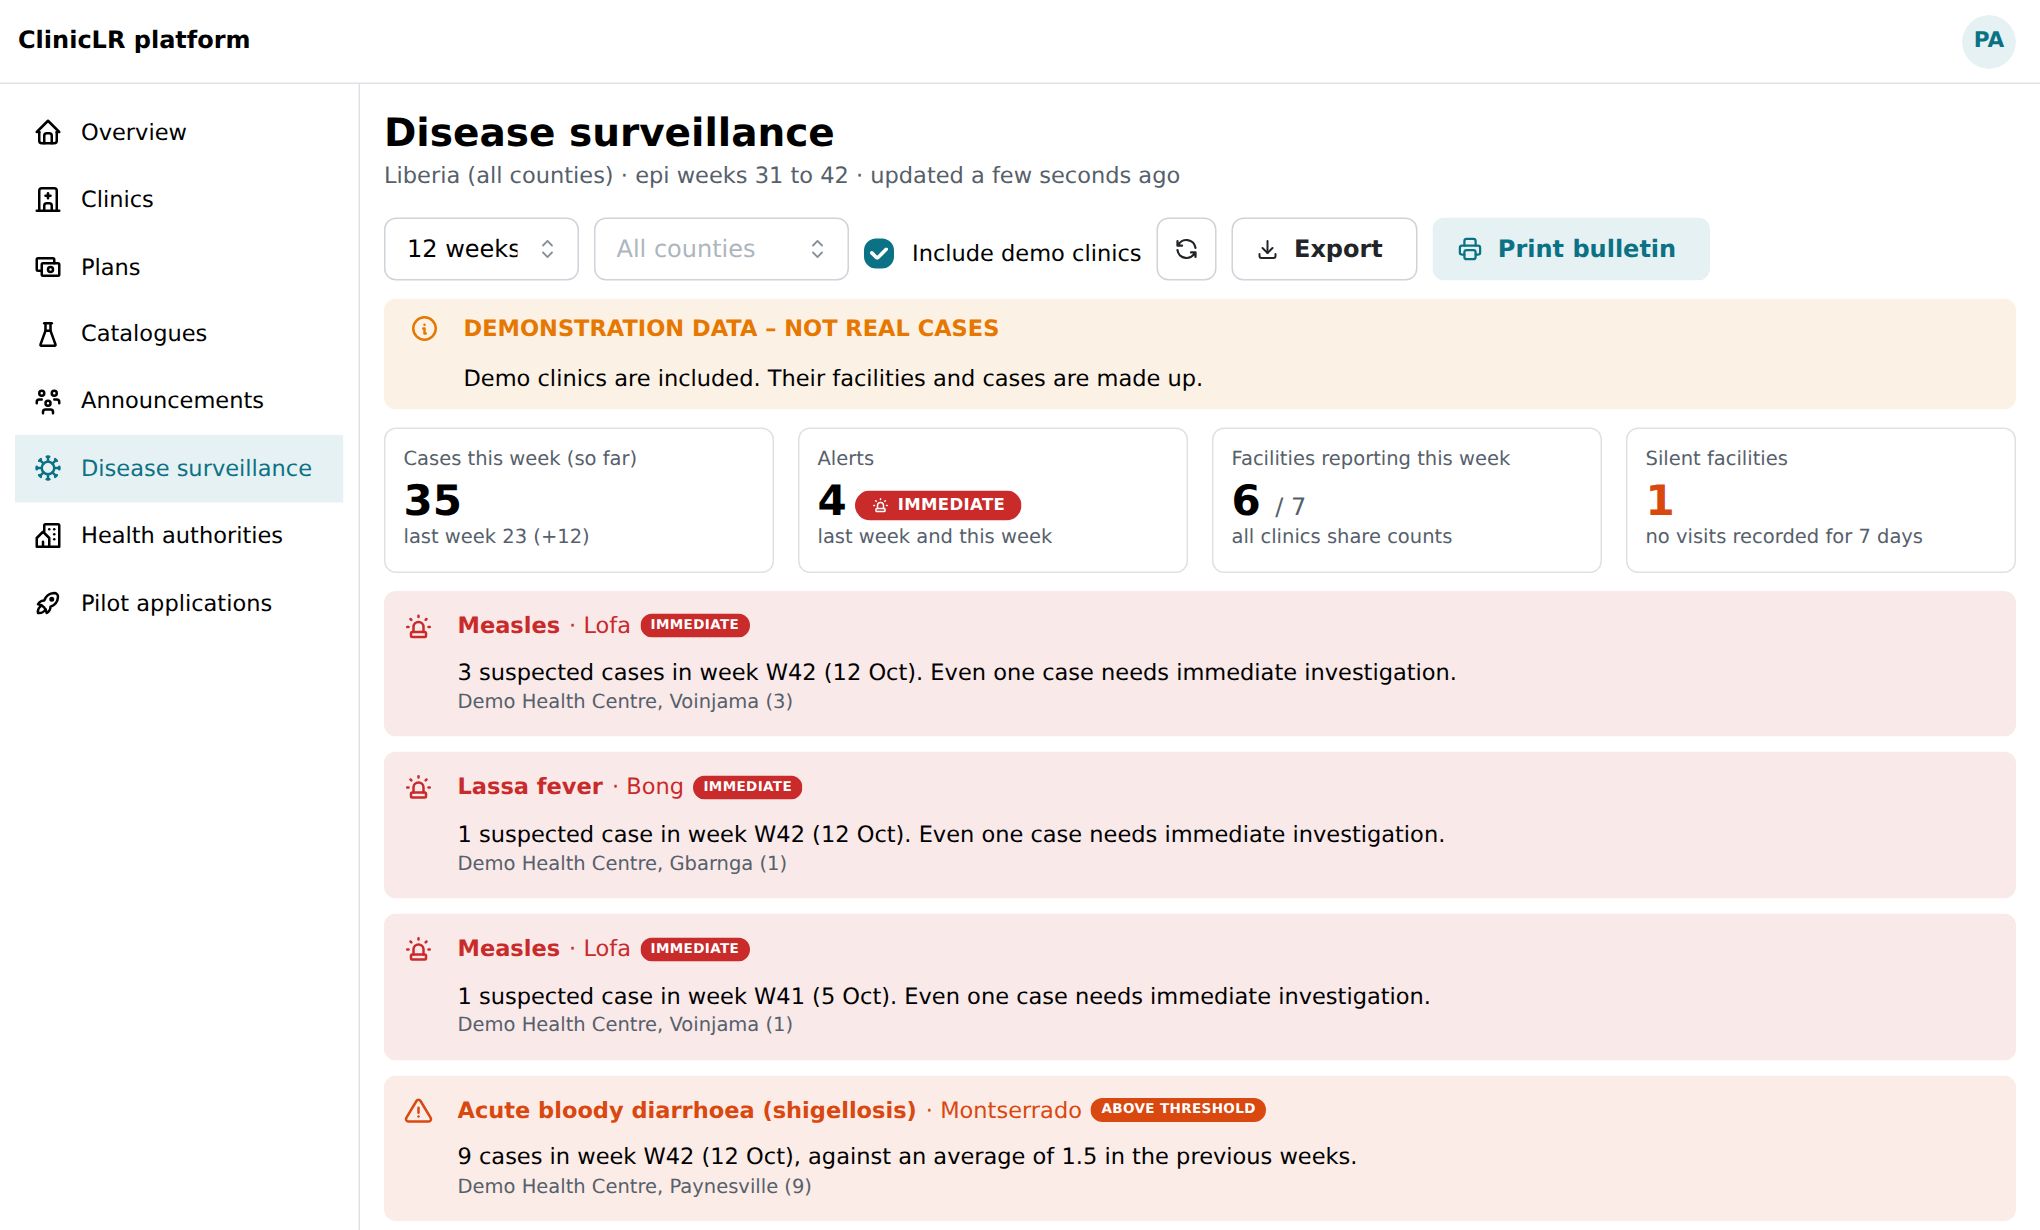
Task: Click 'Acute bloody diarrhoea (shigellosis)' title
Action: 687,1110
